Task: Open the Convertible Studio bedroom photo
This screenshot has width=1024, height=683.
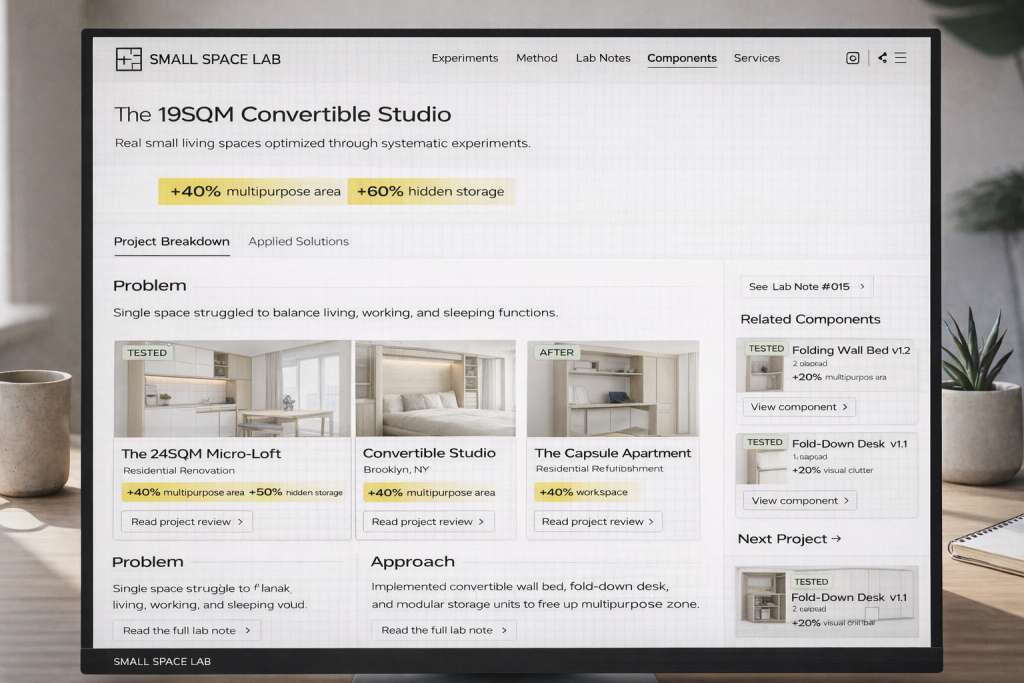Action: click(435, 388)
